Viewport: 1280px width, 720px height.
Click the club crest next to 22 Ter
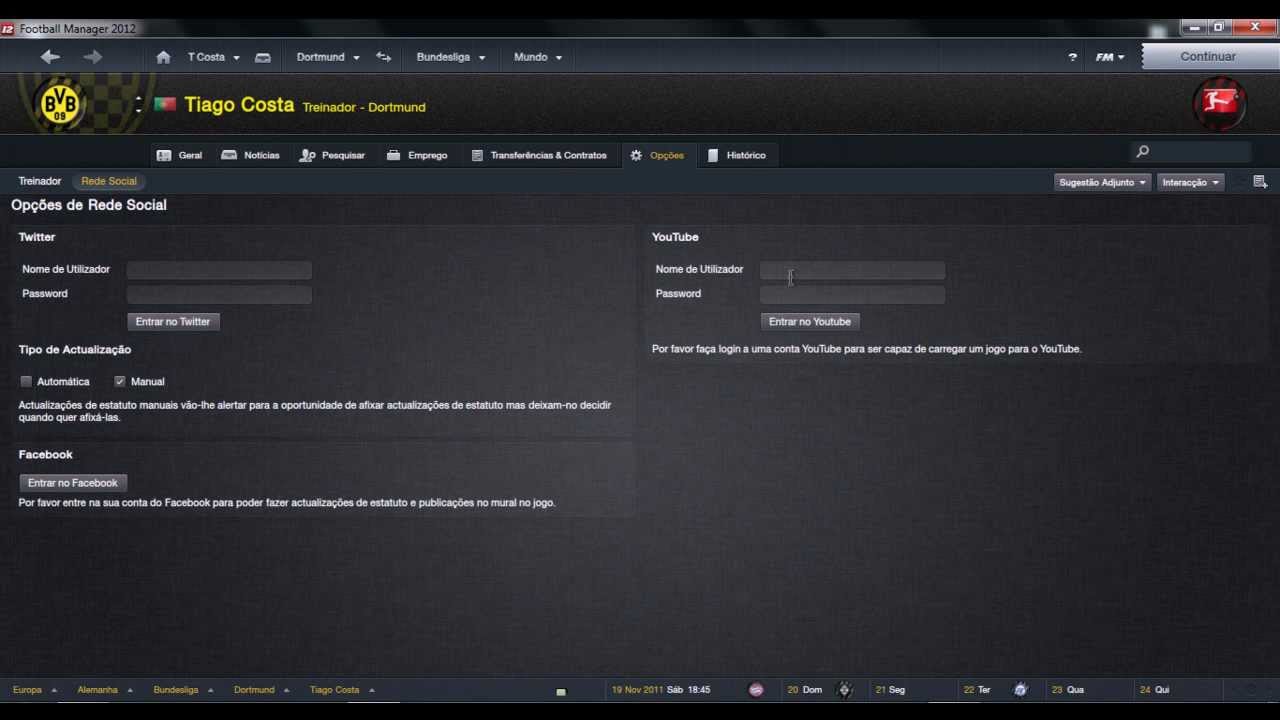(1020, 690)
